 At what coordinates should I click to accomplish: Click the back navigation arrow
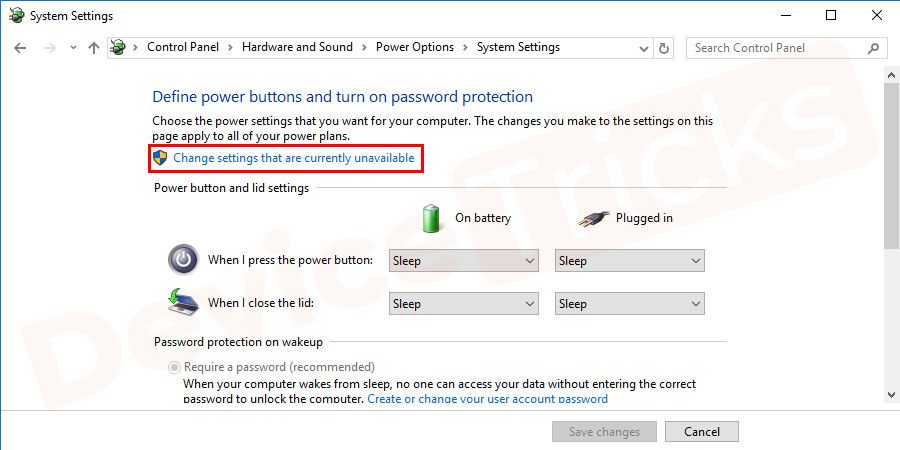(21, 48)
